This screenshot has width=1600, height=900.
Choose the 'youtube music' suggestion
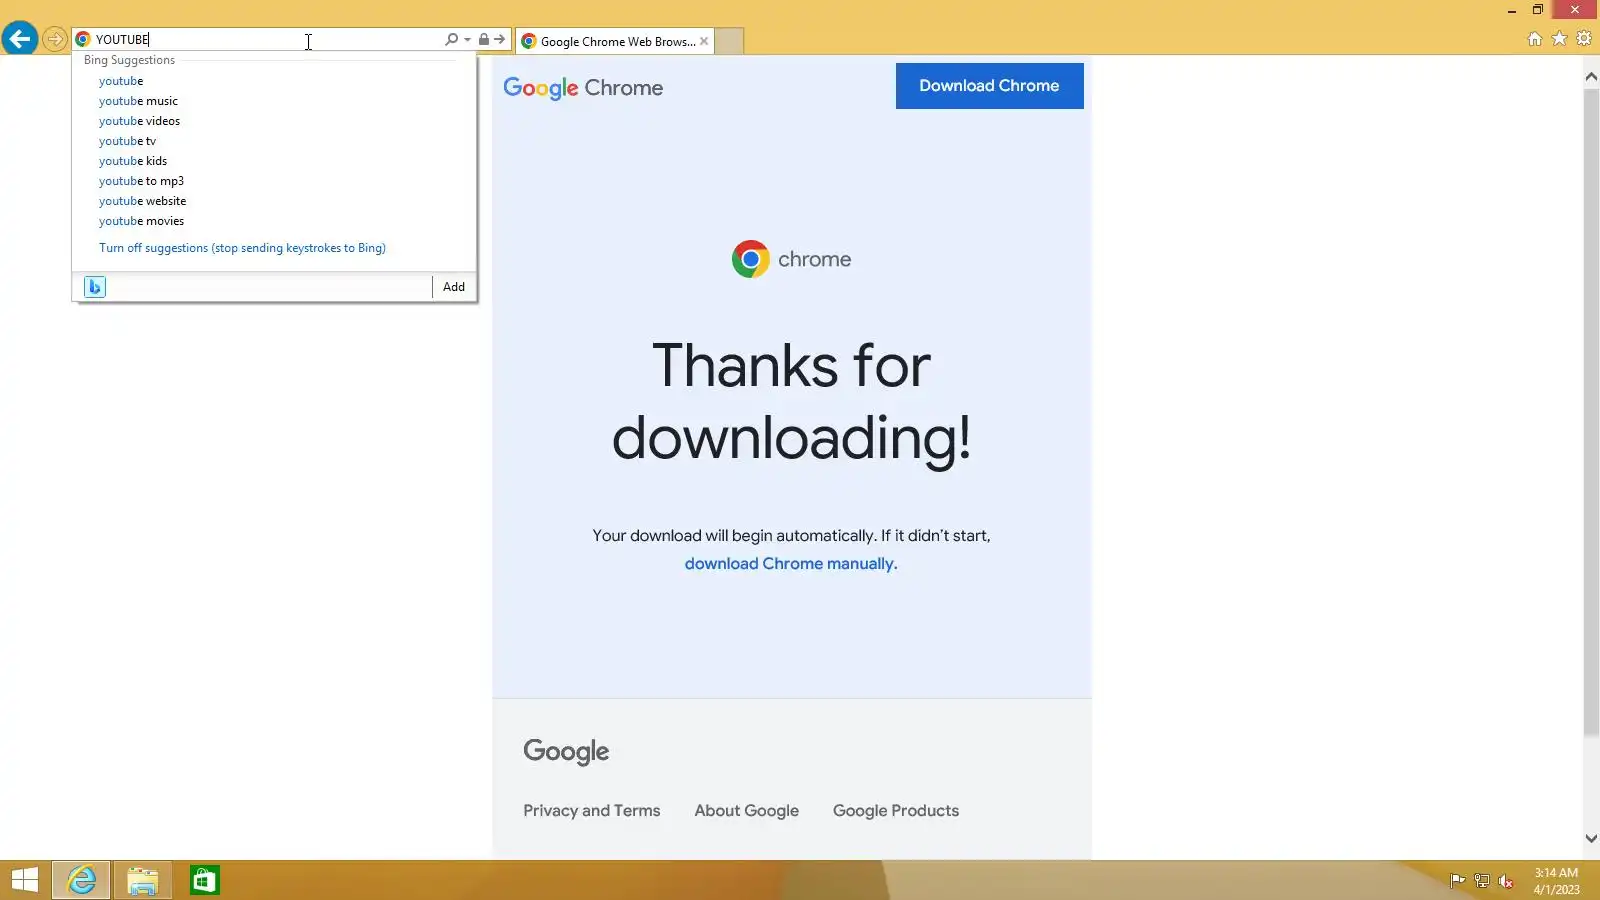coord(138,101)
